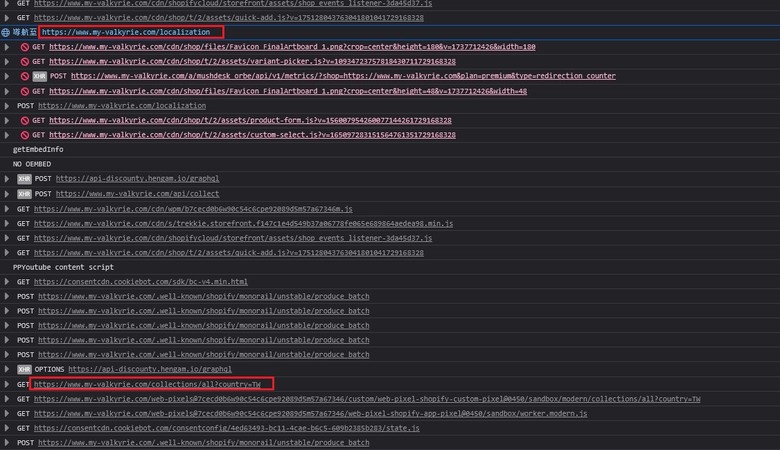Open the collections/all?country=TW link
The height and width of the screenshot is (450, 780).
[147, 384]
